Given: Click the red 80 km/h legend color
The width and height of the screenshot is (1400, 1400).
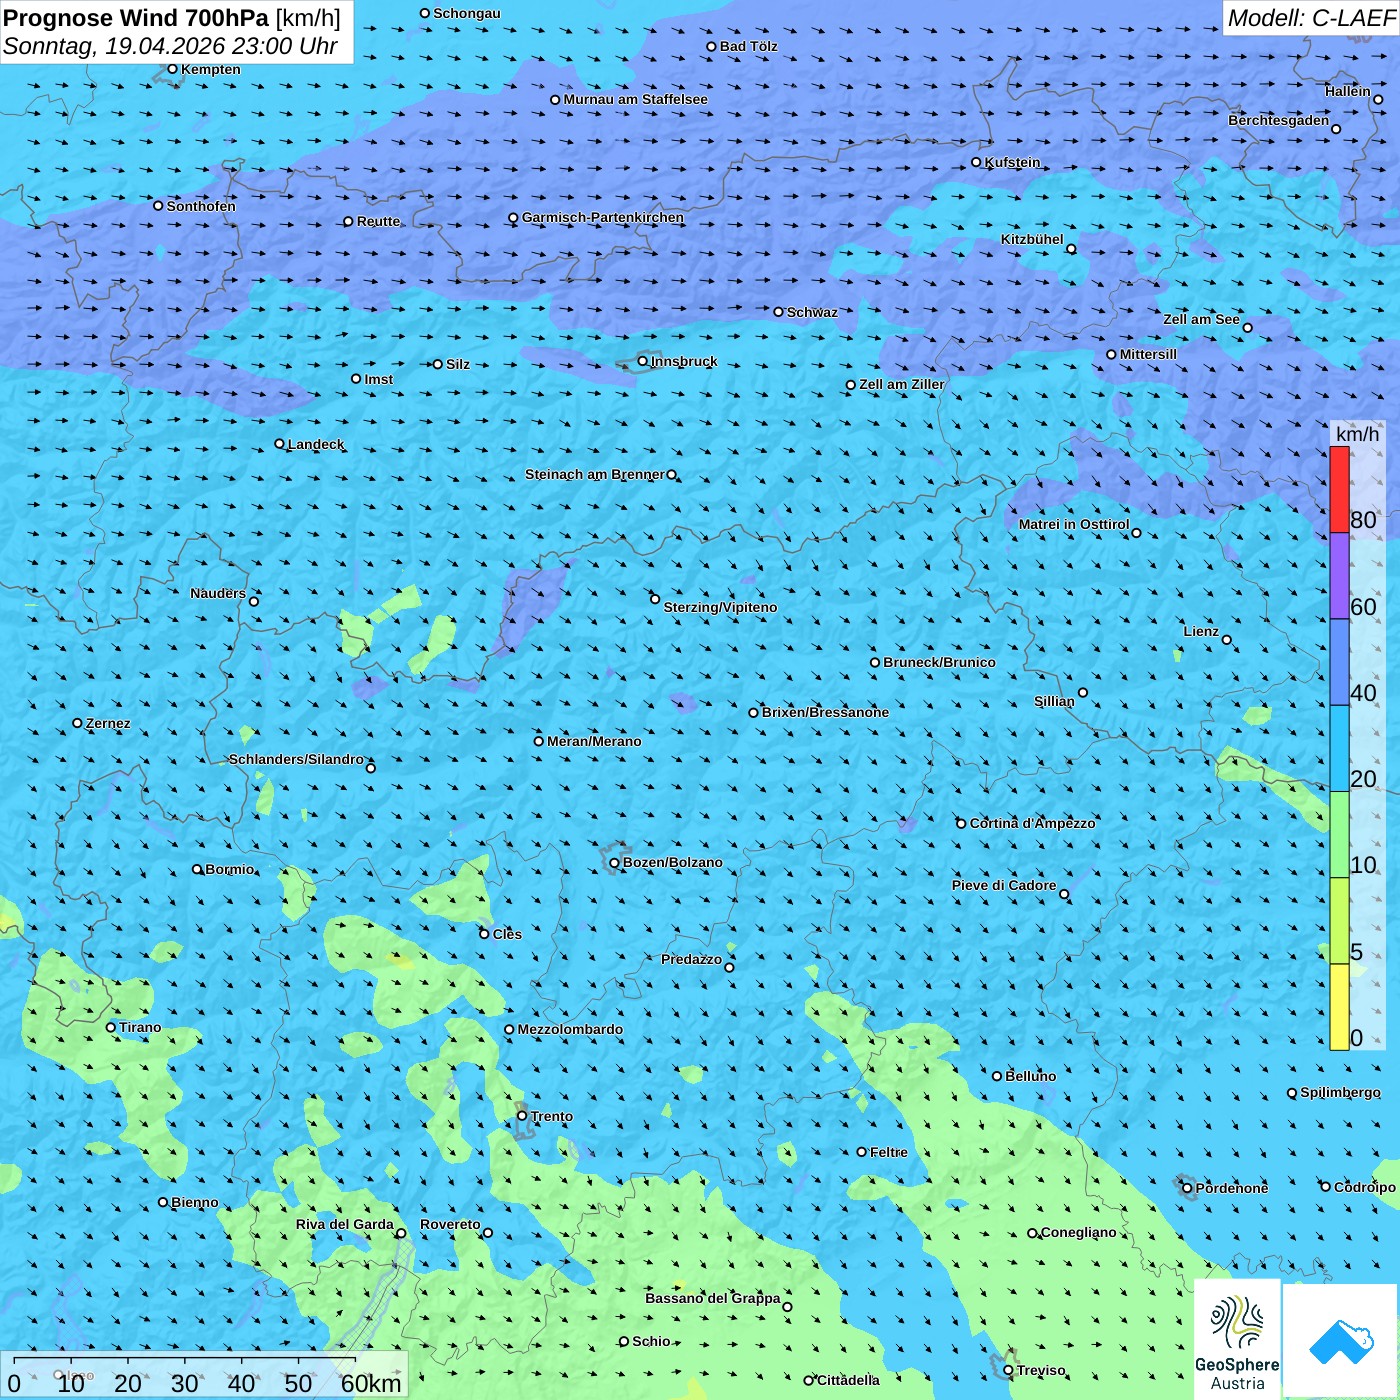Looking at the screenshot, I should click(1339, 489).
